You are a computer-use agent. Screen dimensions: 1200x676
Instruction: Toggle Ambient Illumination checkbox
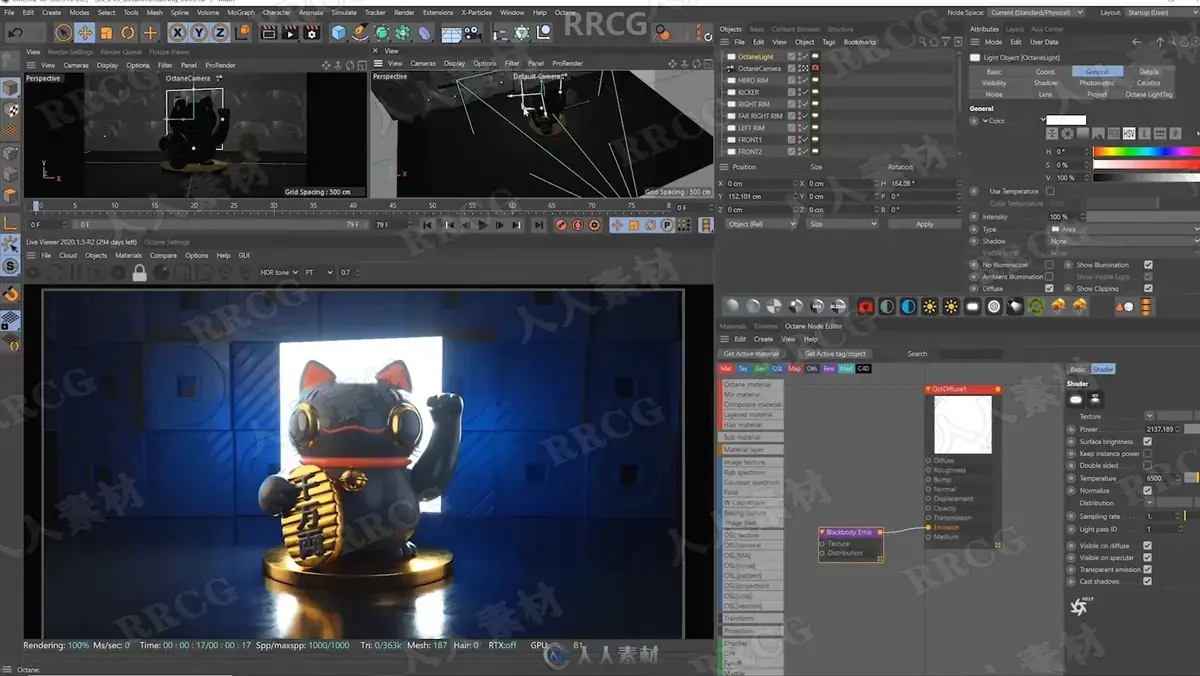click(1049, 277)
